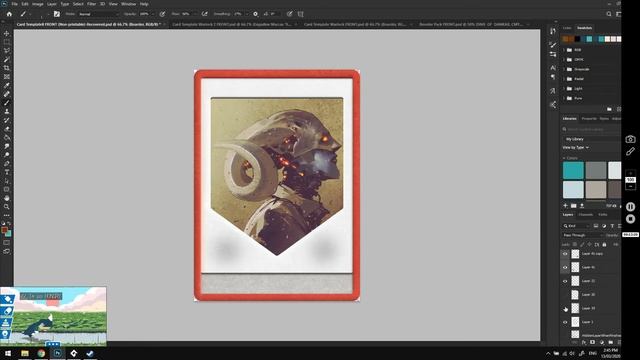Open the Windows Start menu

pyautogui.click(x=8, y=353)
